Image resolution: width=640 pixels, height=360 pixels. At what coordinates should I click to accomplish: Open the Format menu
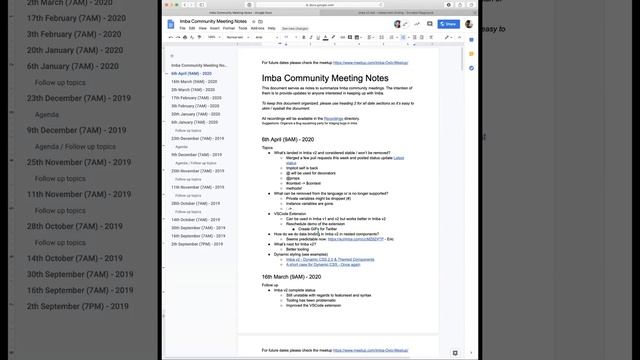pos(229,29)
